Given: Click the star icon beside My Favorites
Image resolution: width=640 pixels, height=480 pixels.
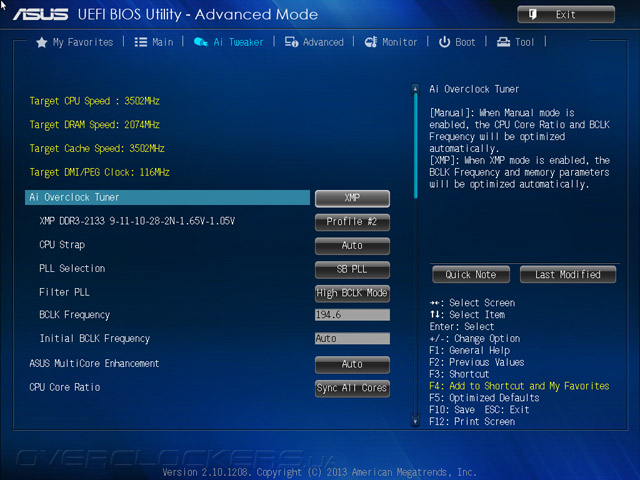Looking at the screenshot, I should [x=42, y=42].
